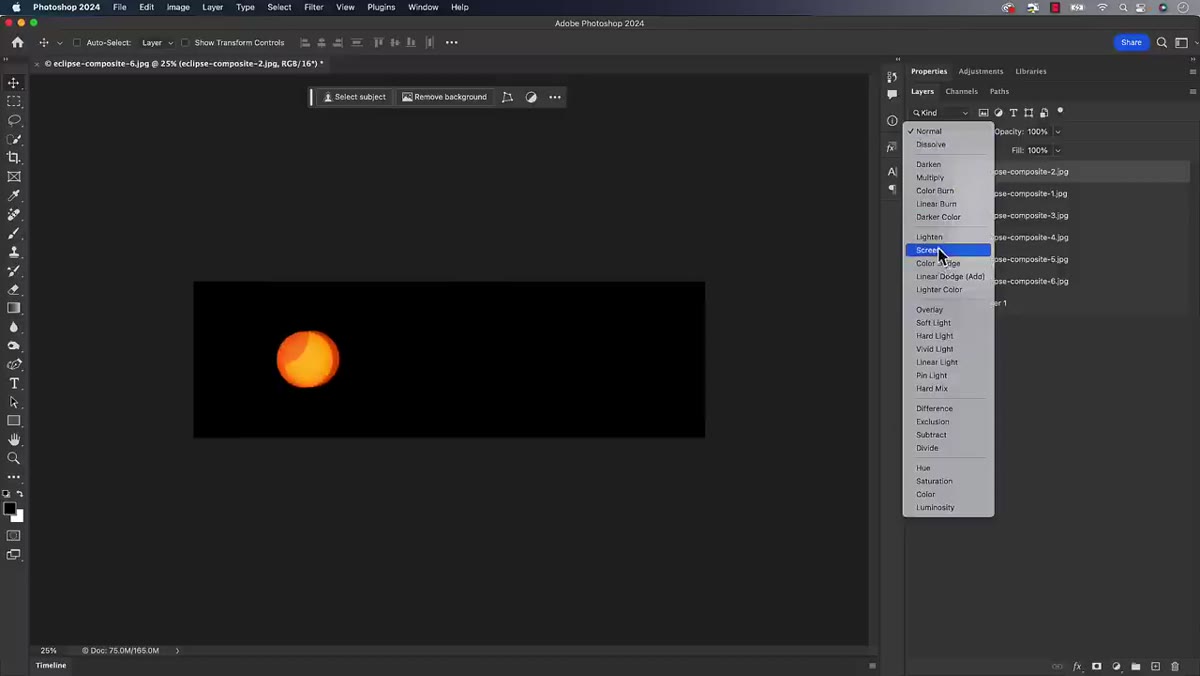Click the Home icon in options bar
This screenshot has width=1200, height=676.
[x=17, y=43]
